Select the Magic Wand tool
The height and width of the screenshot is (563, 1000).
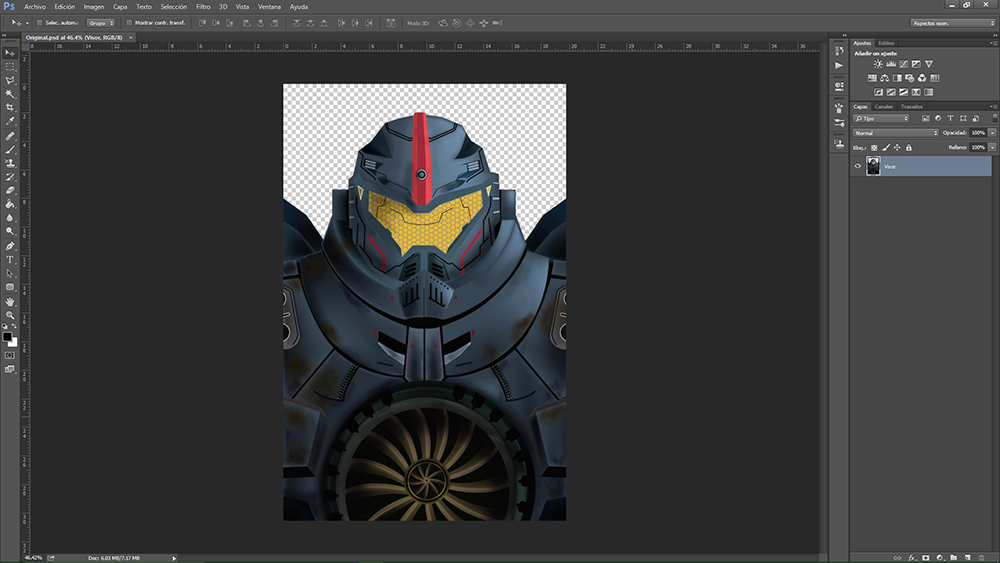[10, 94]
